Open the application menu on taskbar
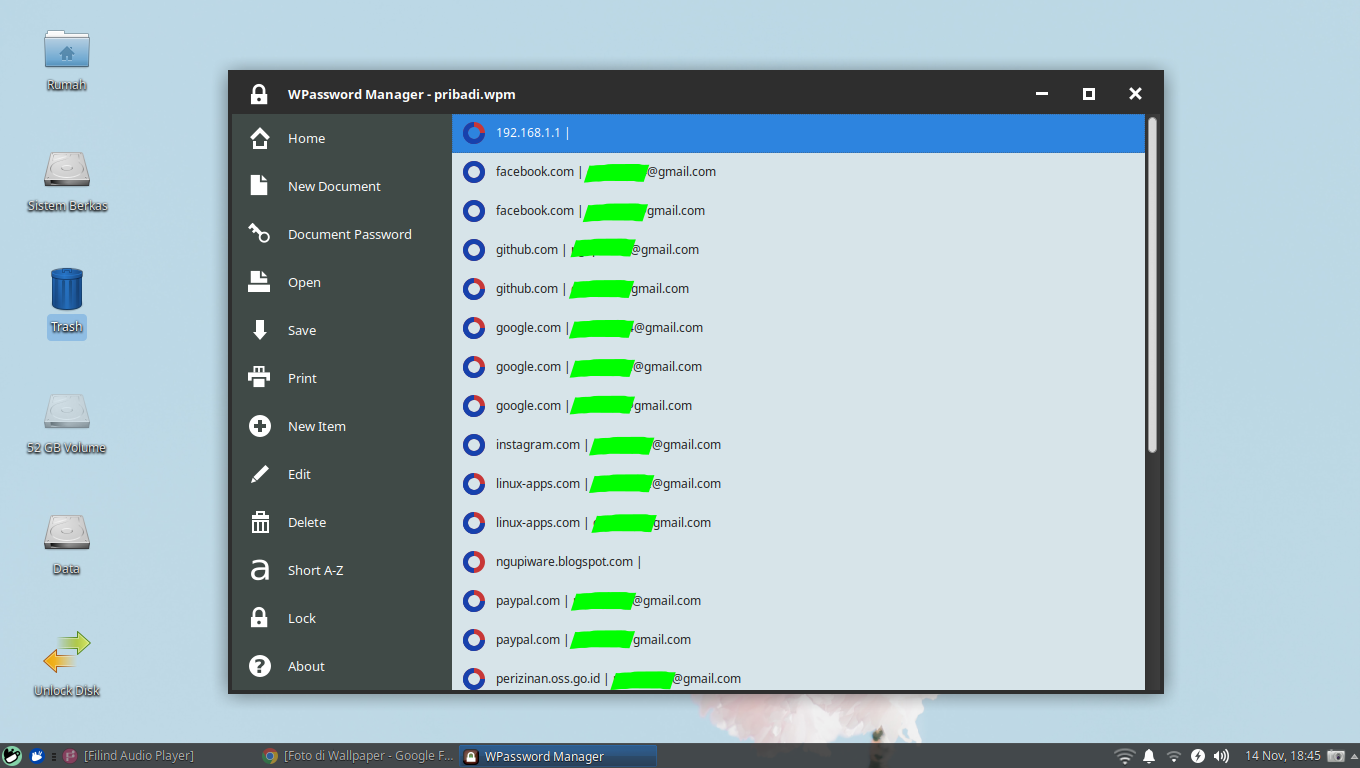 point(12,756)
